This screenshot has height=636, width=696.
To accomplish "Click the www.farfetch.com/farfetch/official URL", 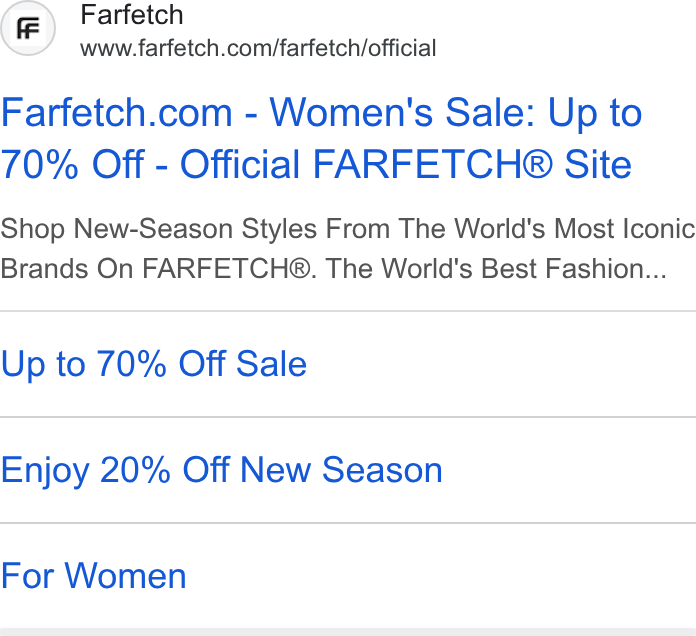I will point(258,48).
